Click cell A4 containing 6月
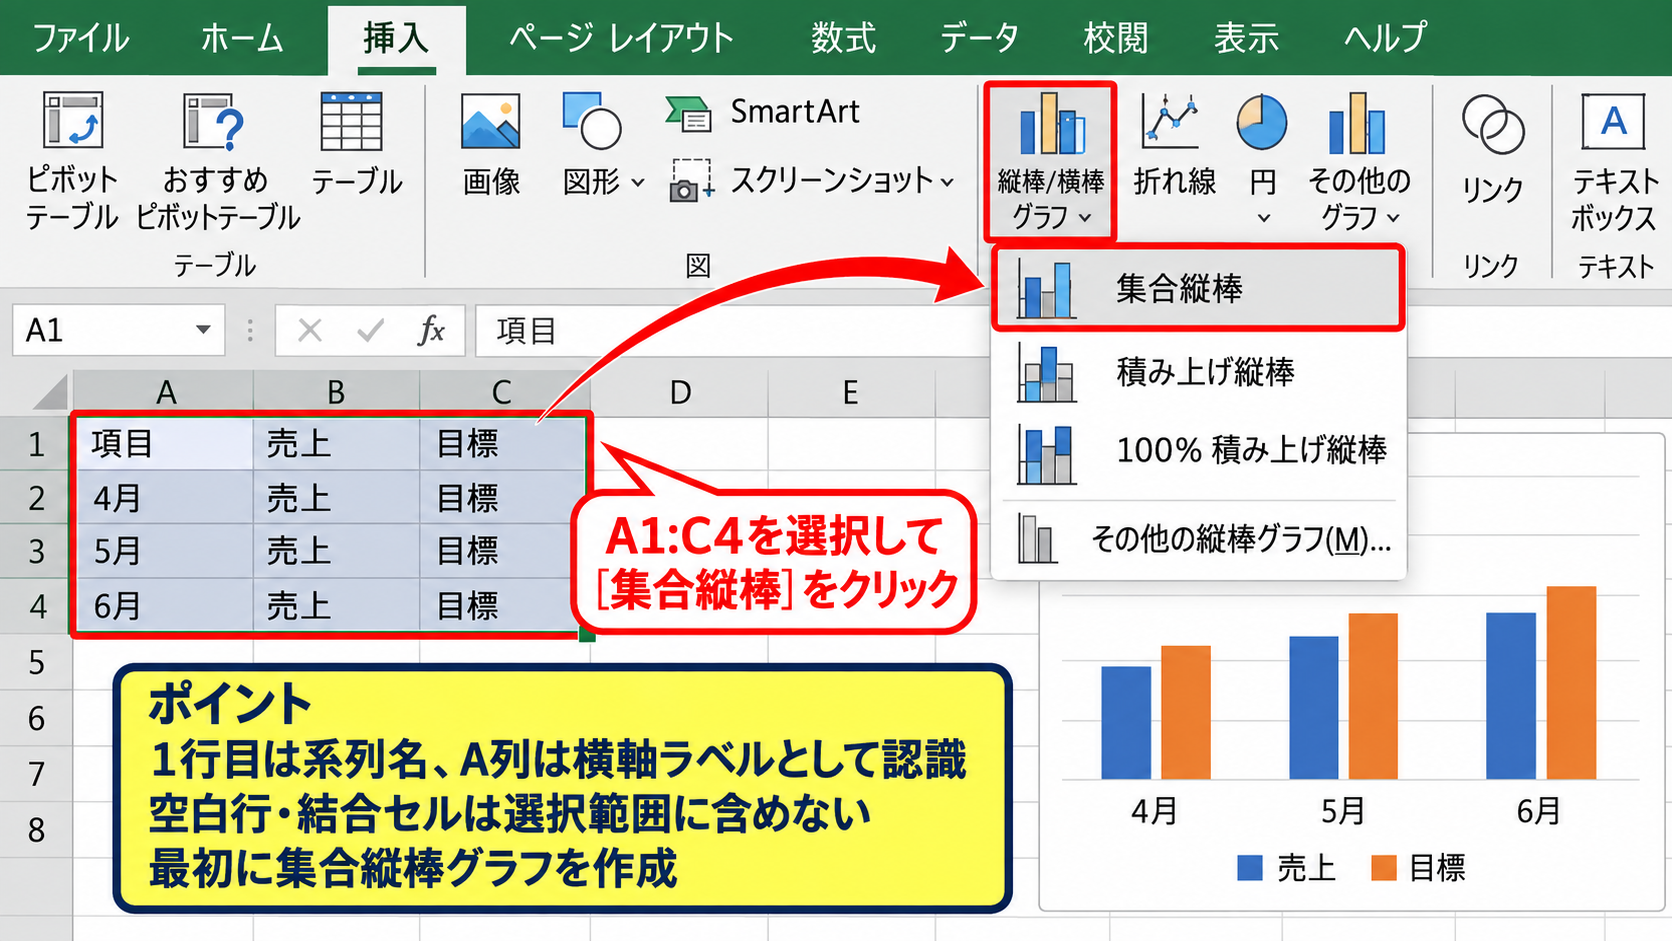Viewport: 1672px width, 941px height. click(x=164, y=605)
